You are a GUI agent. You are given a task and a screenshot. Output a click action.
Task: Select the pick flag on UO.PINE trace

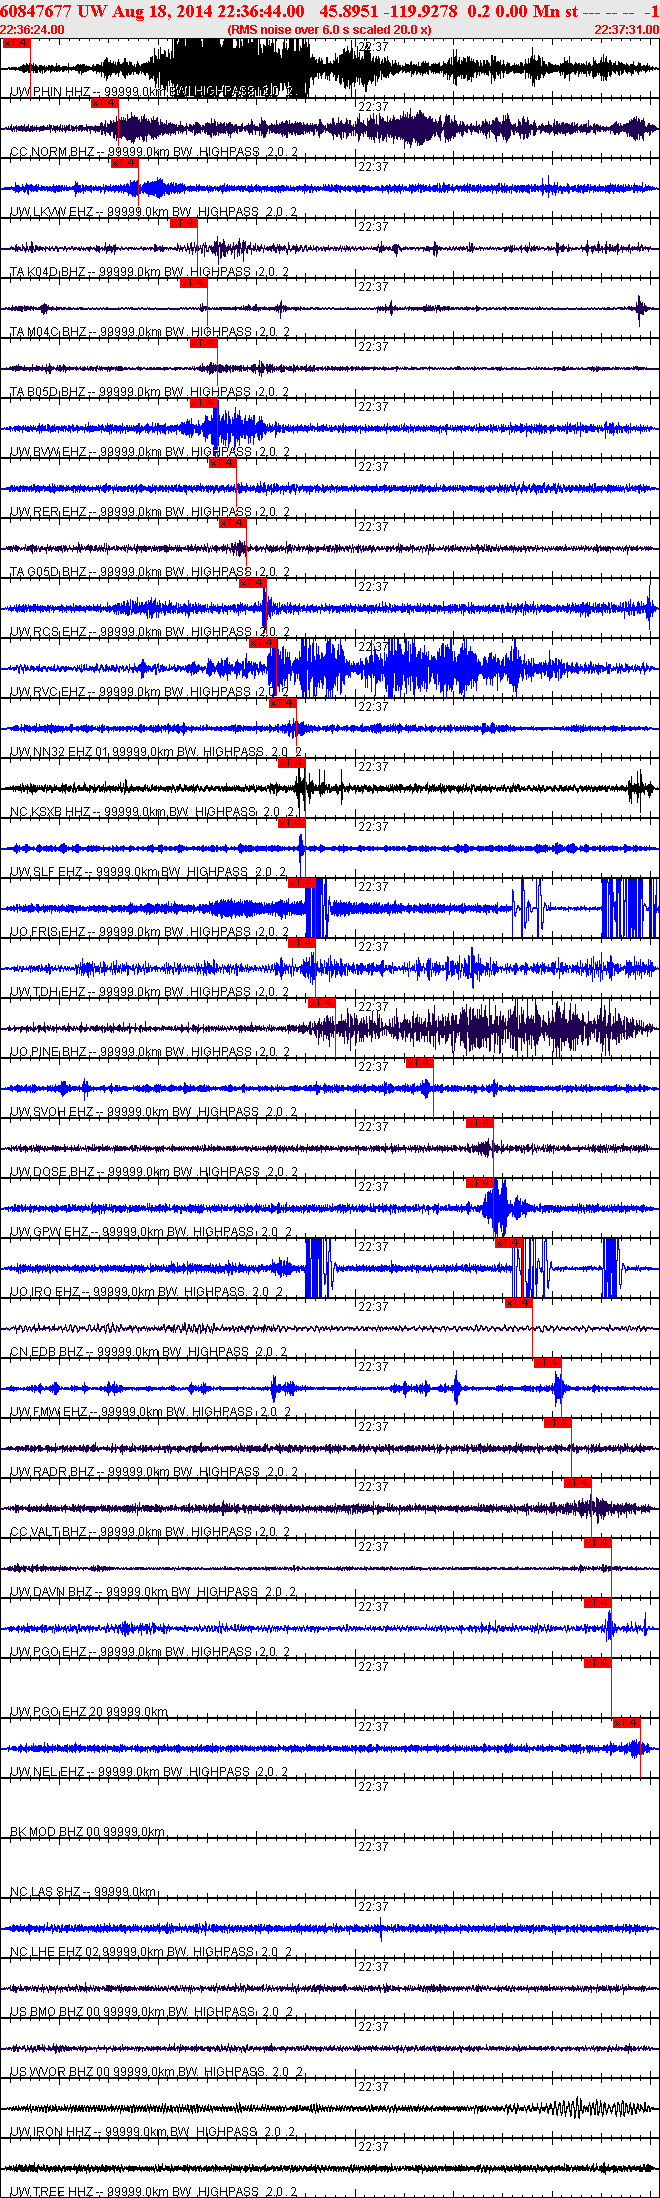(x=322, y=1003)
